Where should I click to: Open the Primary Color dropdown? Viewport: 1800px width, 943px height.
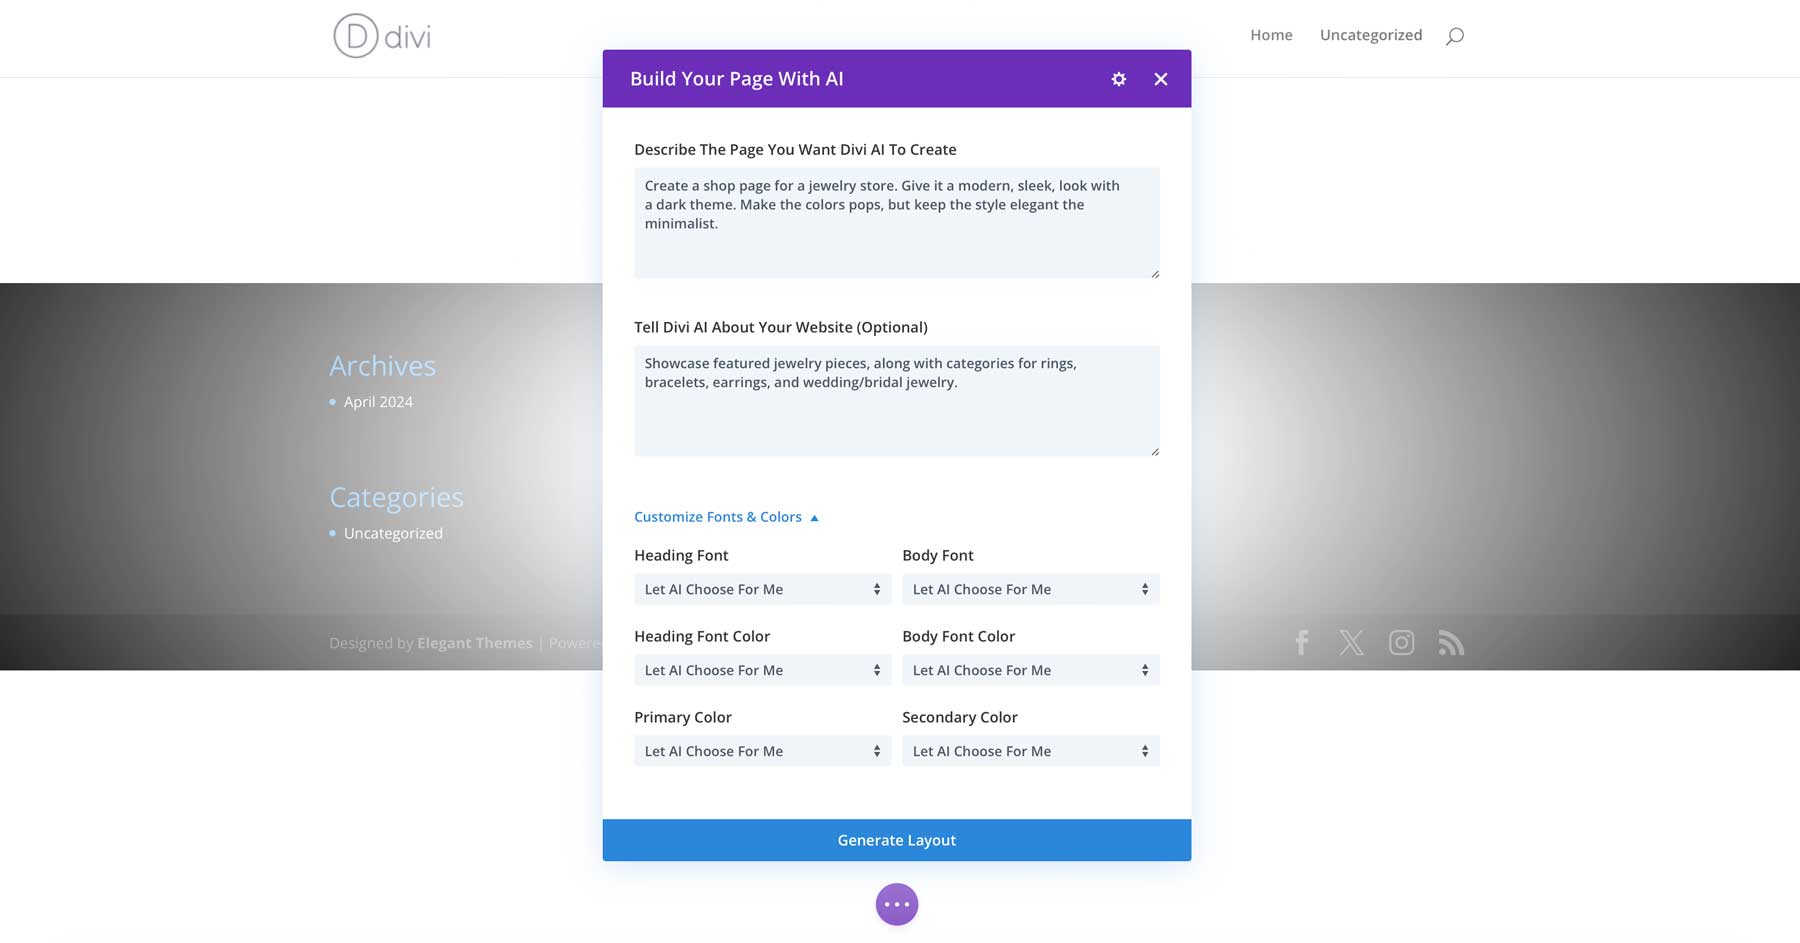tap(762, 750)
